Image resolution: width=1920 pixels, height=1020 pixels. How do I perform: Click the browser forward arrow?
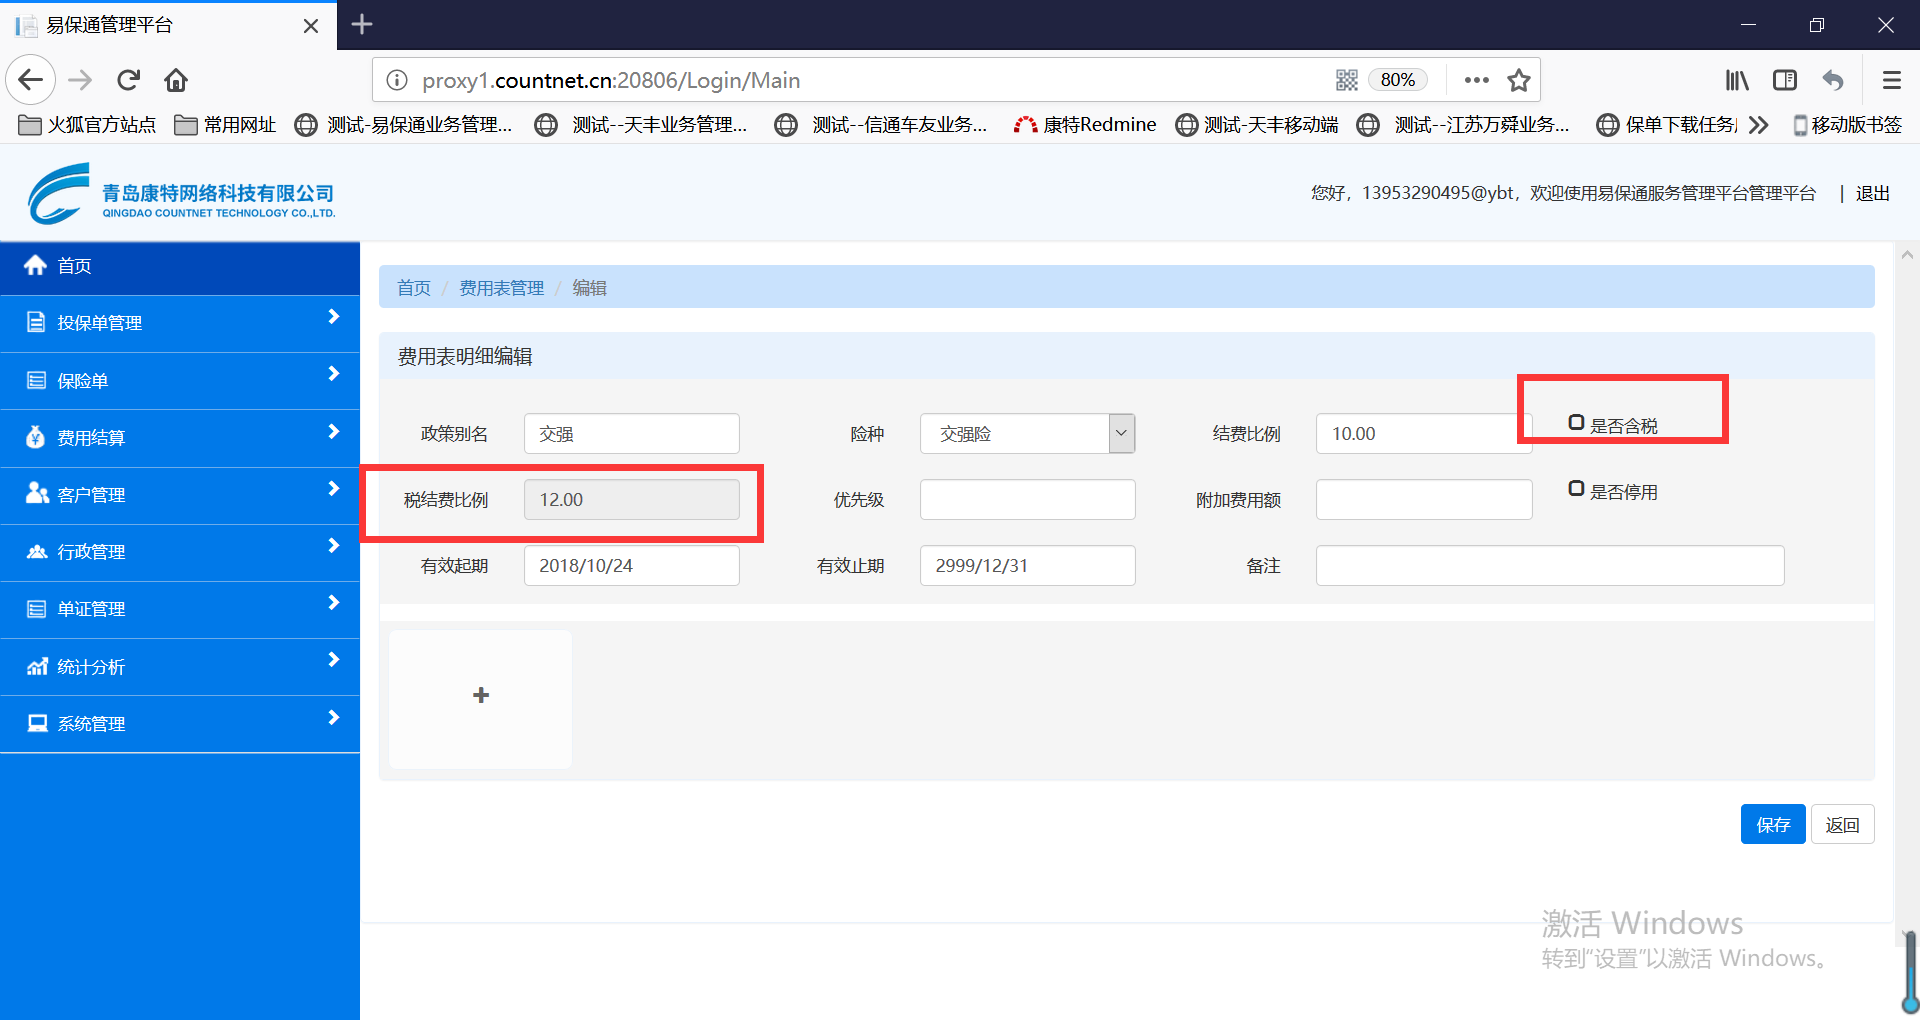80,80
